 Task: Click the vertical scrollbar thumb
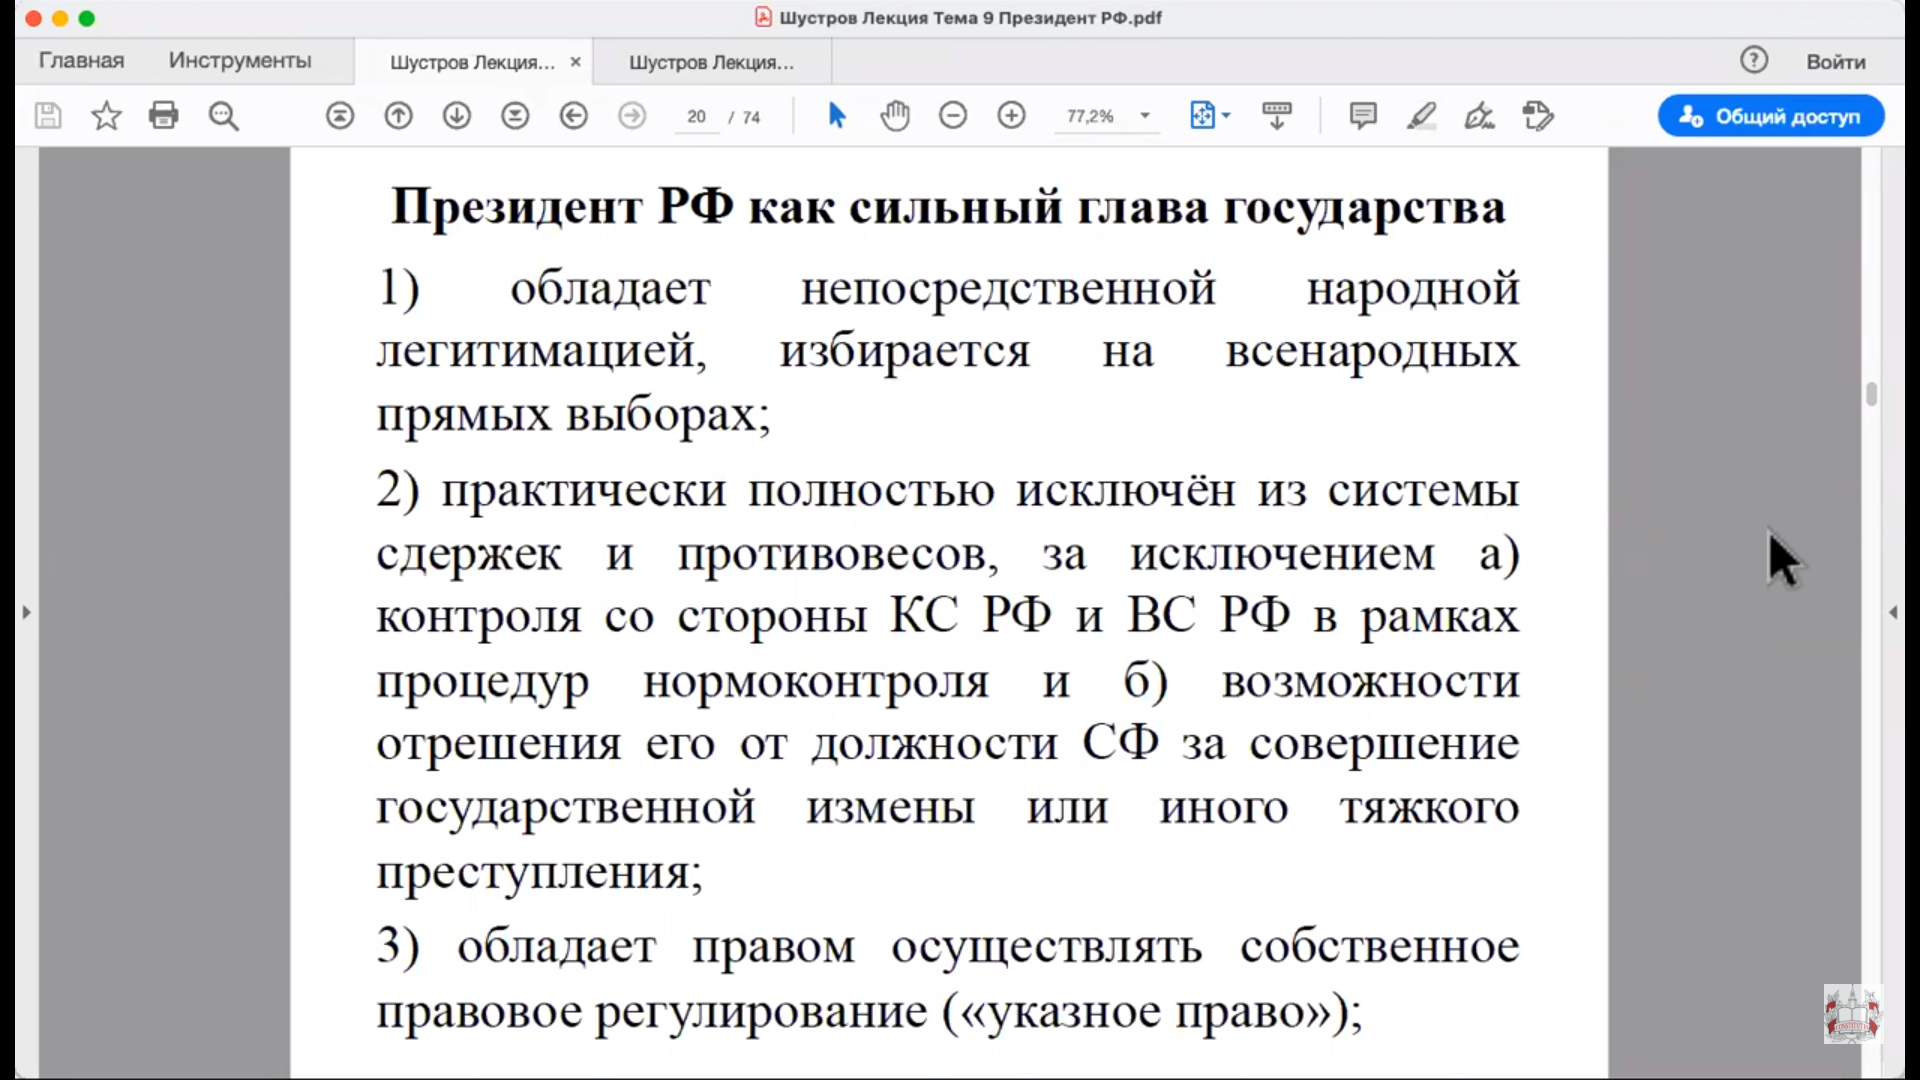click(x=1871, y=394)
